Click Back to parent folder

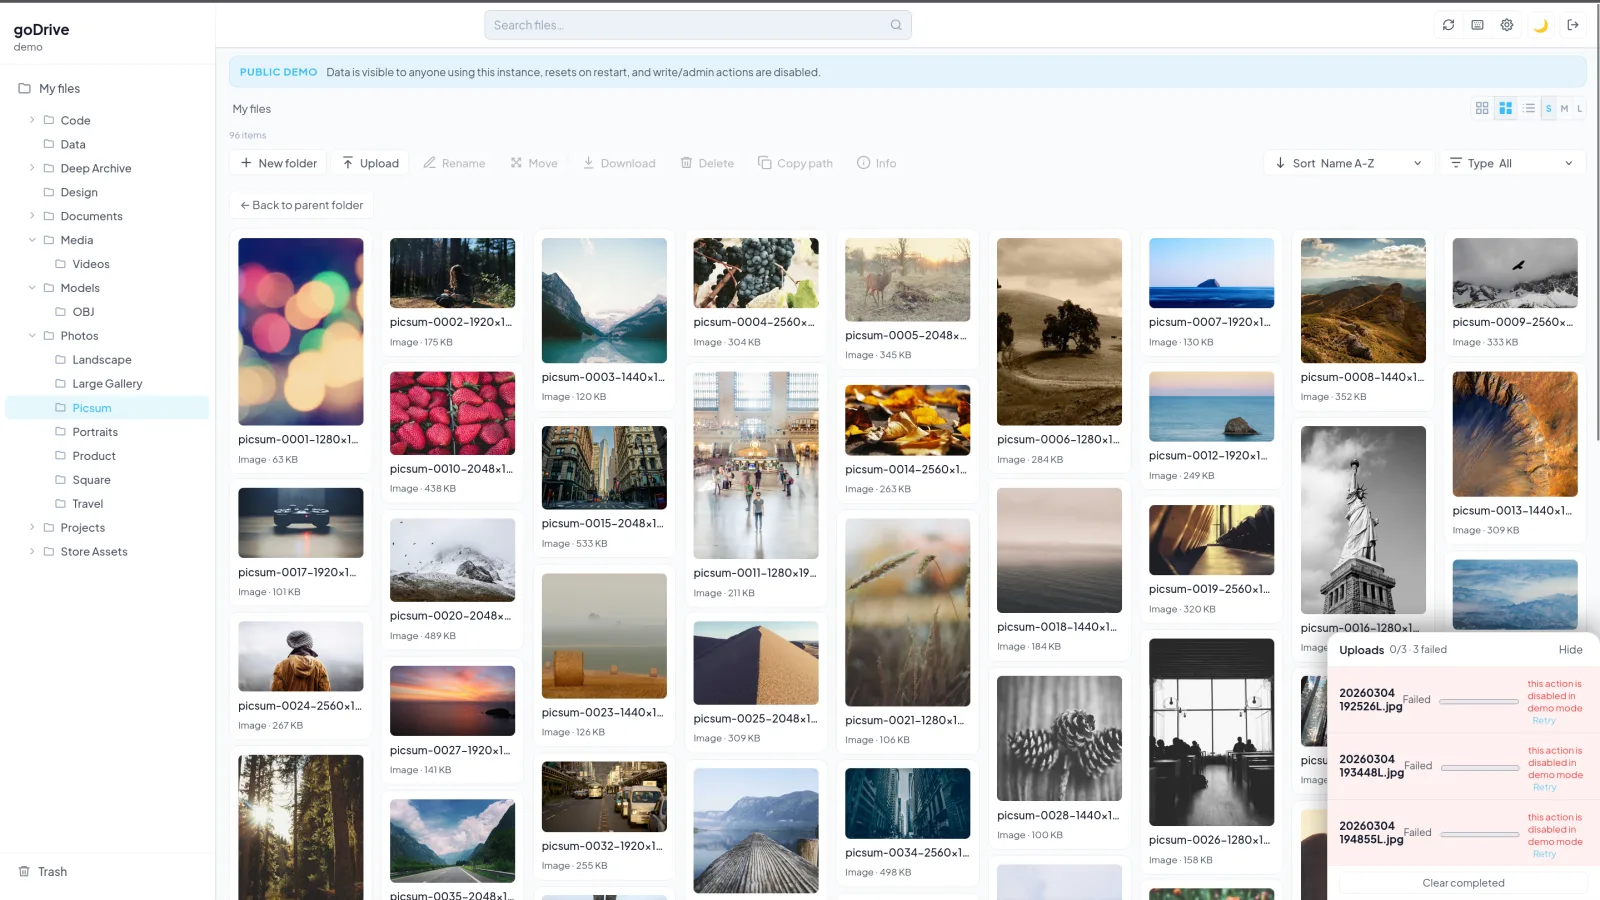click(302, 205)
